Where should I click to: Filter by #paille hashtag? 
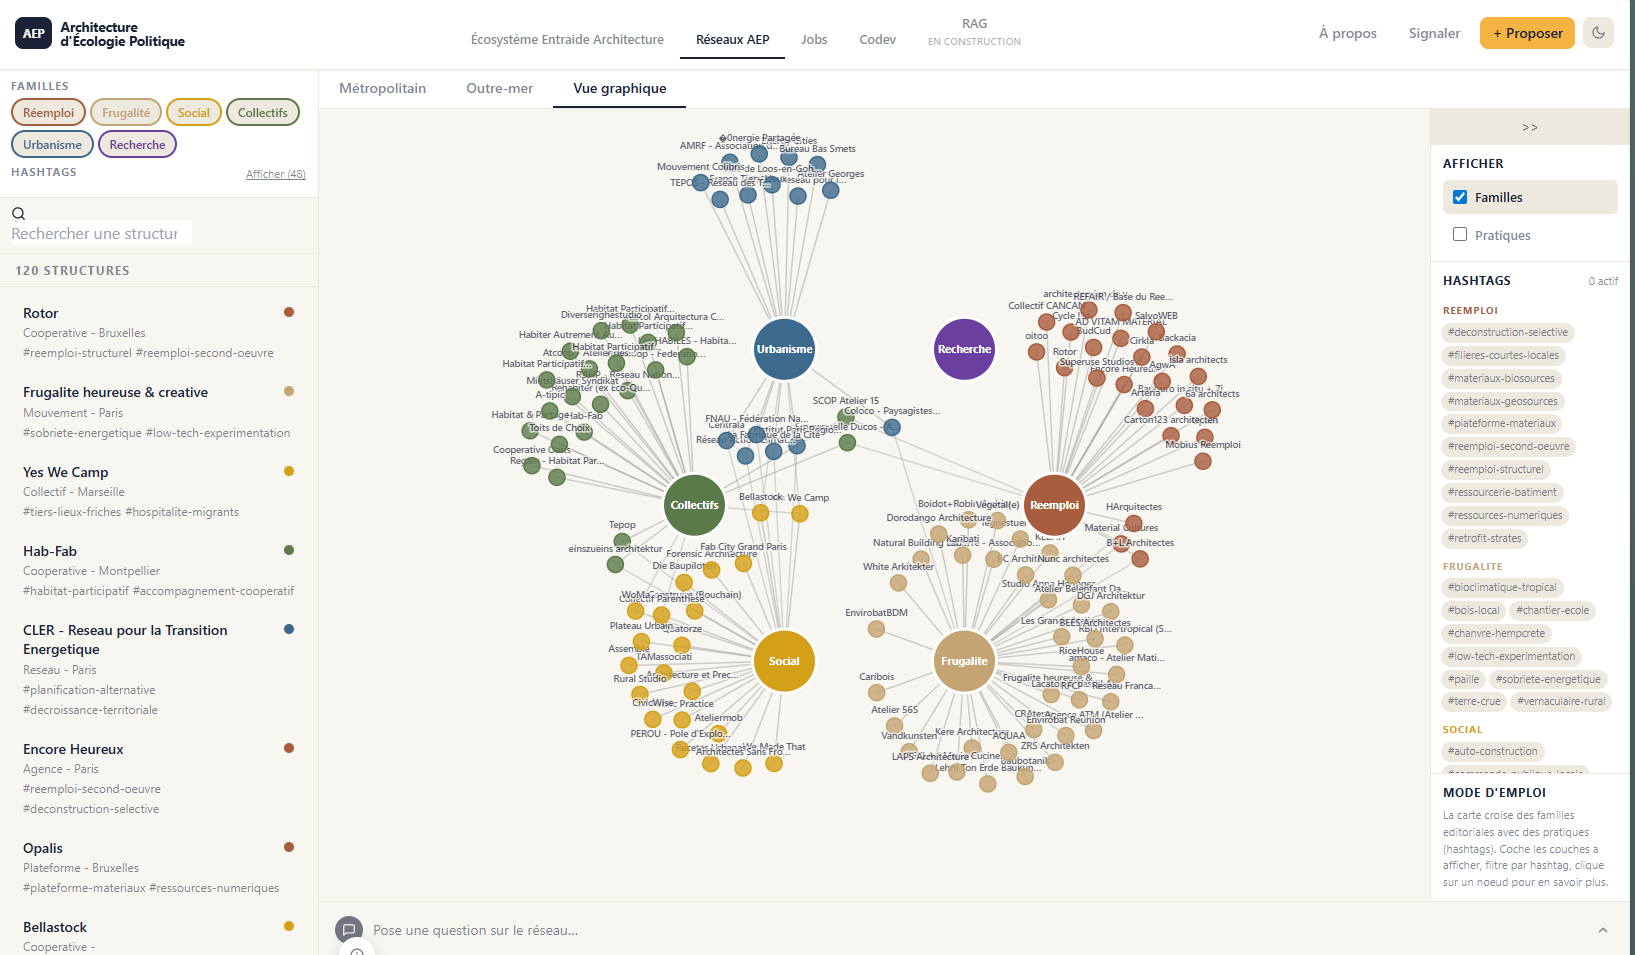1464,679
